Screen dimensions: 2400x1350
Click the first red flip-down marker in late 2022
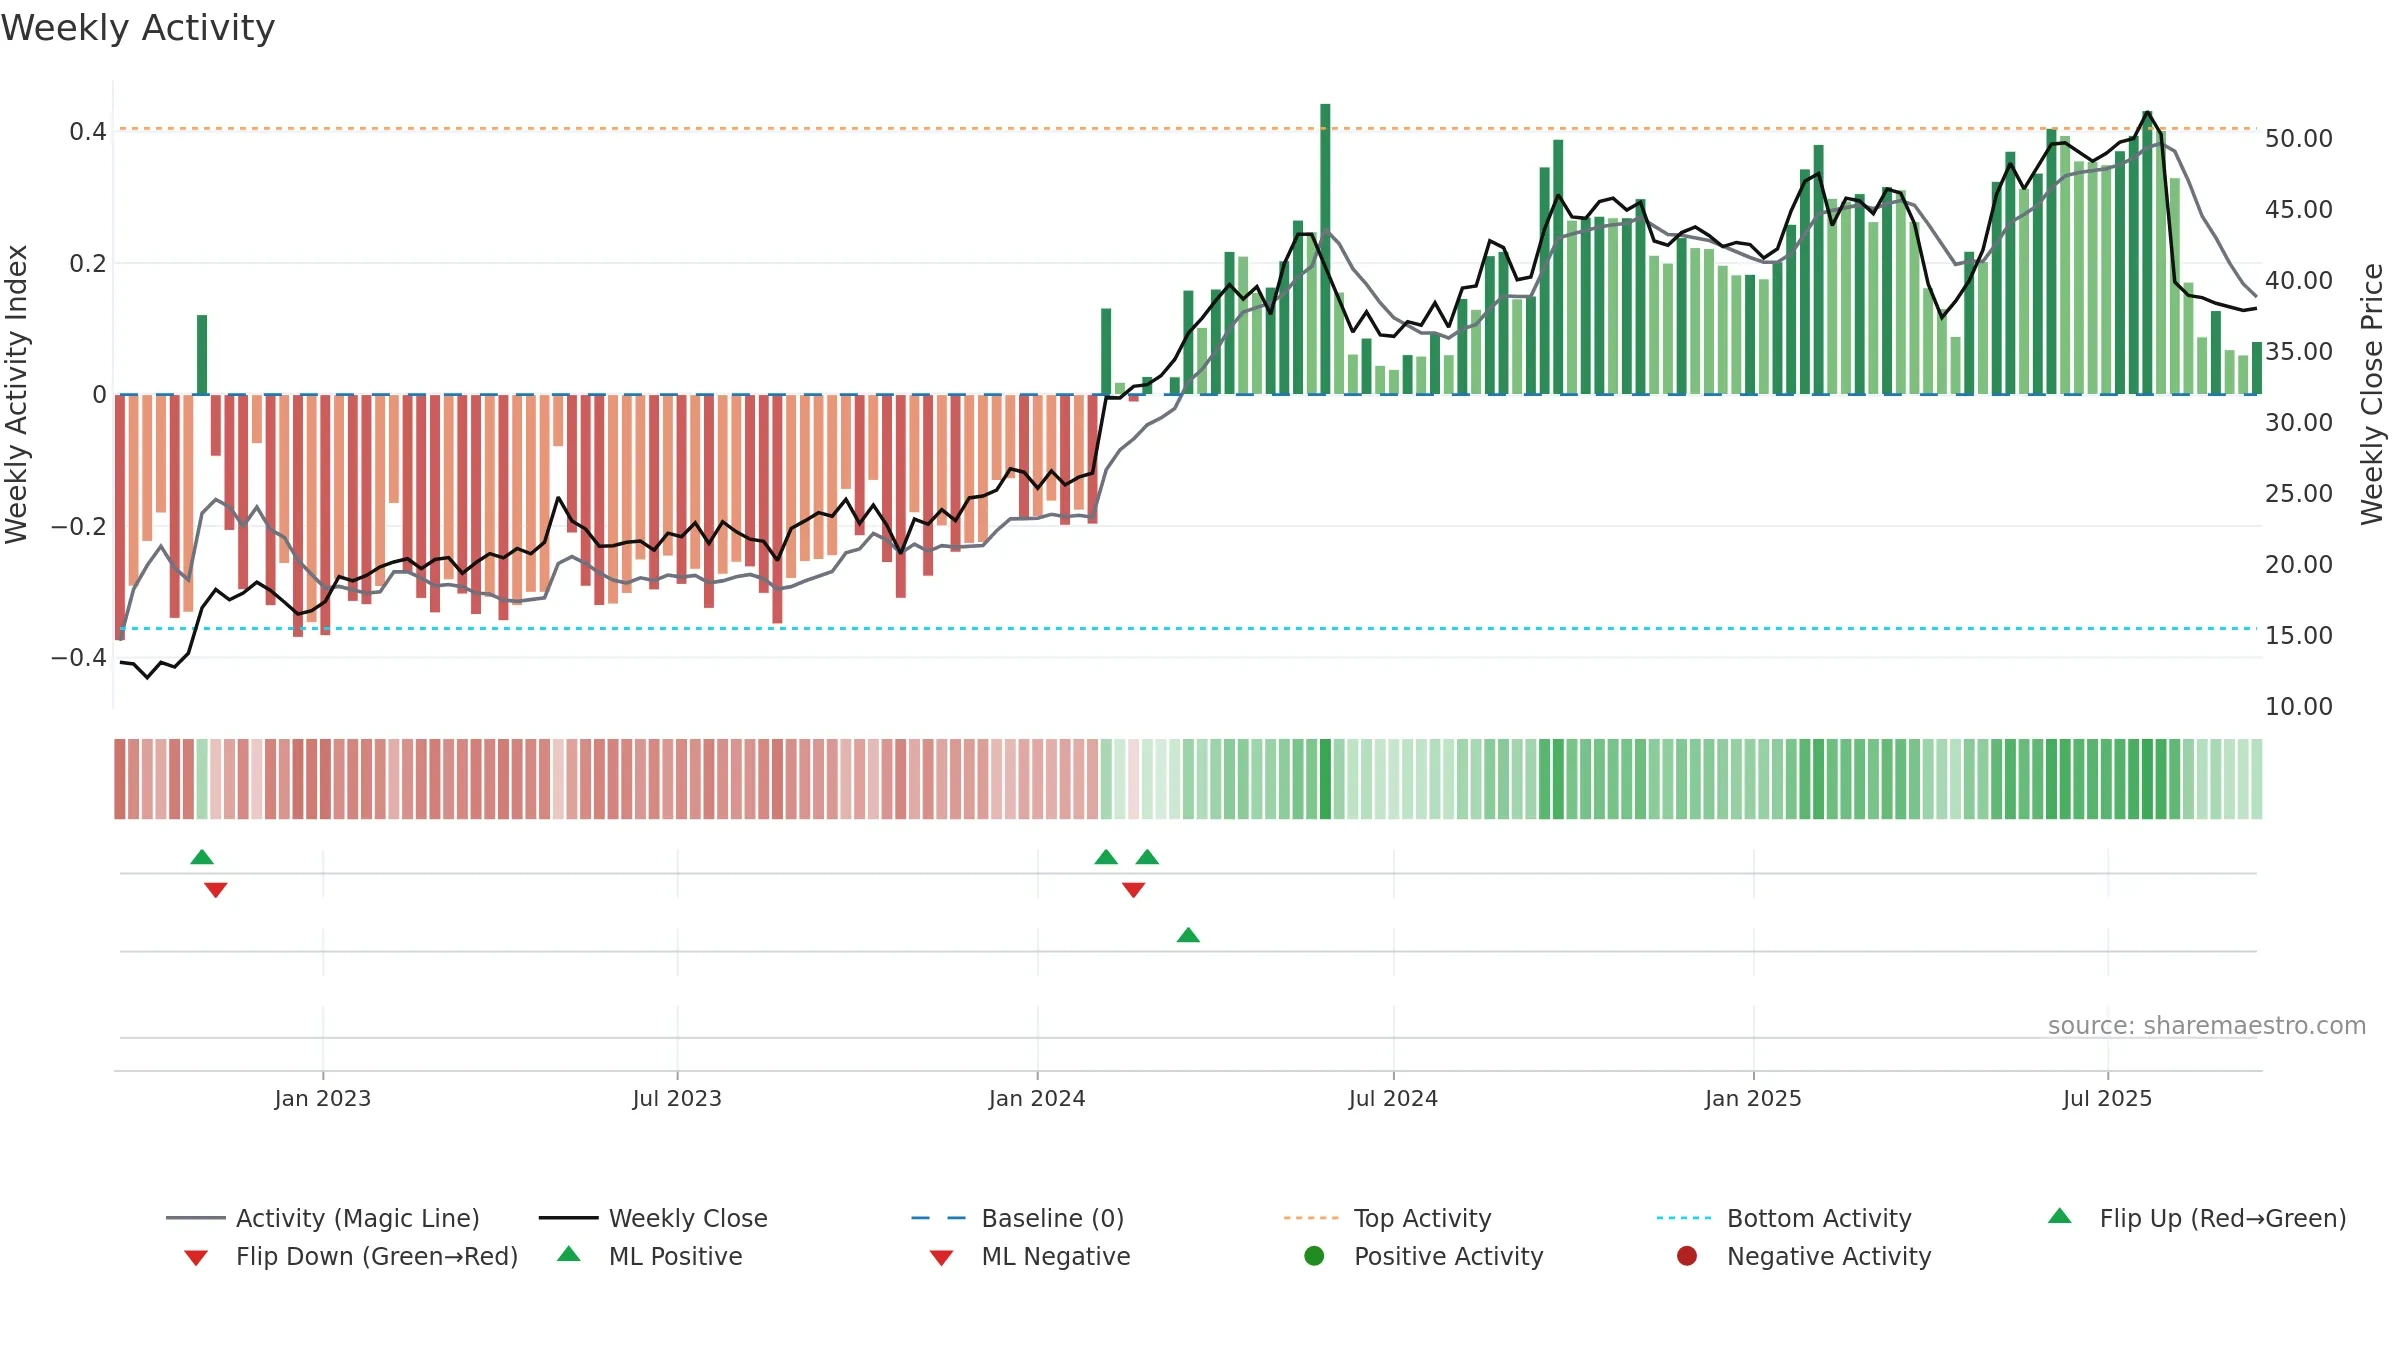pyautogui.click(x=216, y=890)
